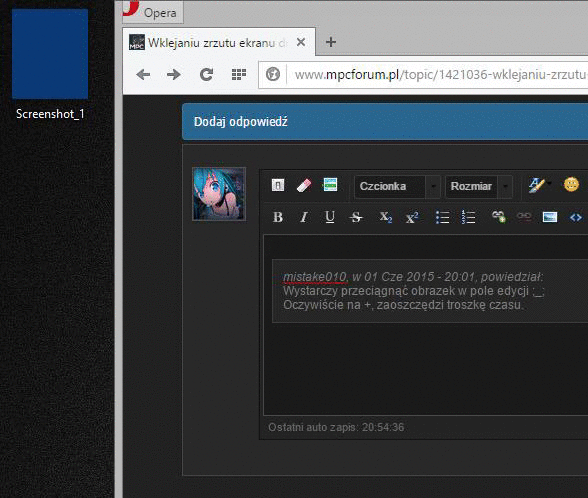
Task: Open the Czcionka font dropdown
Action: [397, 186]
